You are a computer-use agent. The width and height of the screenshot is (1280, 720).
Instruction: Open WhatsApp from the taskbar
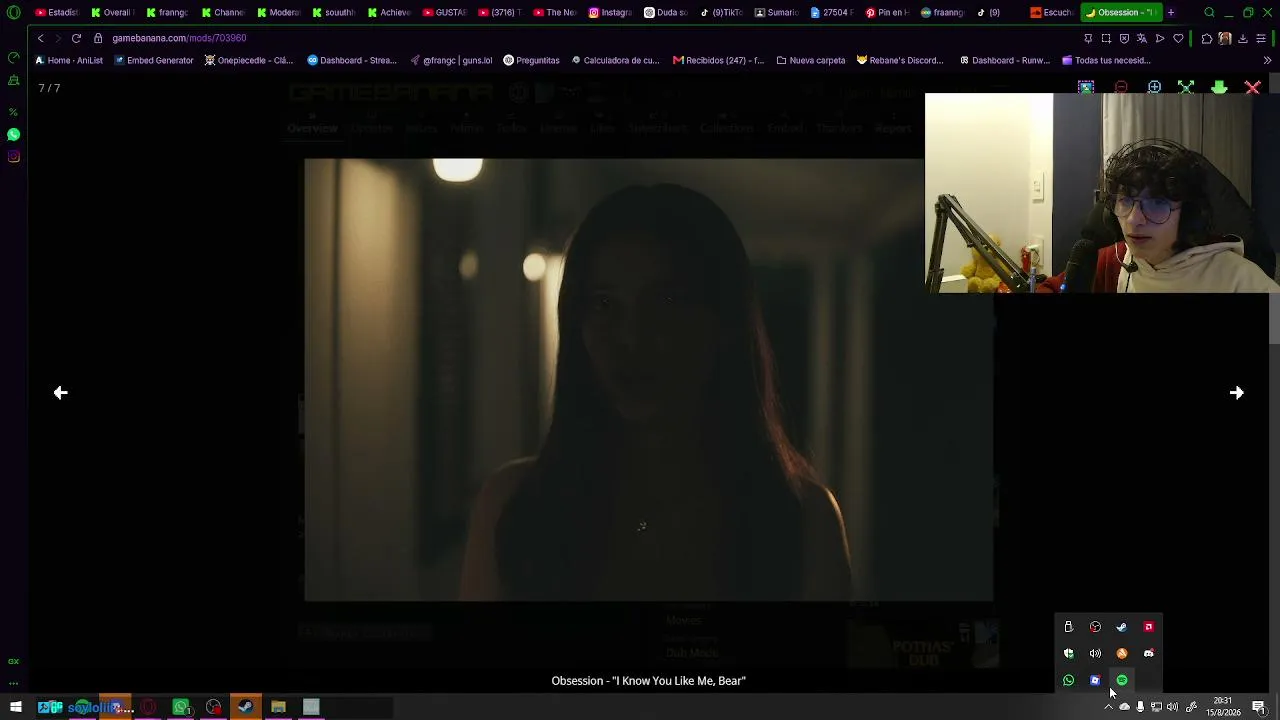point(181,707)
